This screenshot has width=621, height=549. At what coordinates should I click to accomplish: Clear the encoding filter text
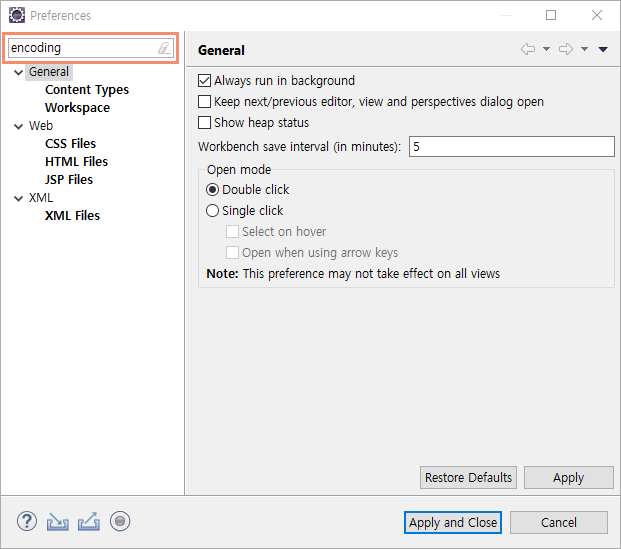coord(164,48)
